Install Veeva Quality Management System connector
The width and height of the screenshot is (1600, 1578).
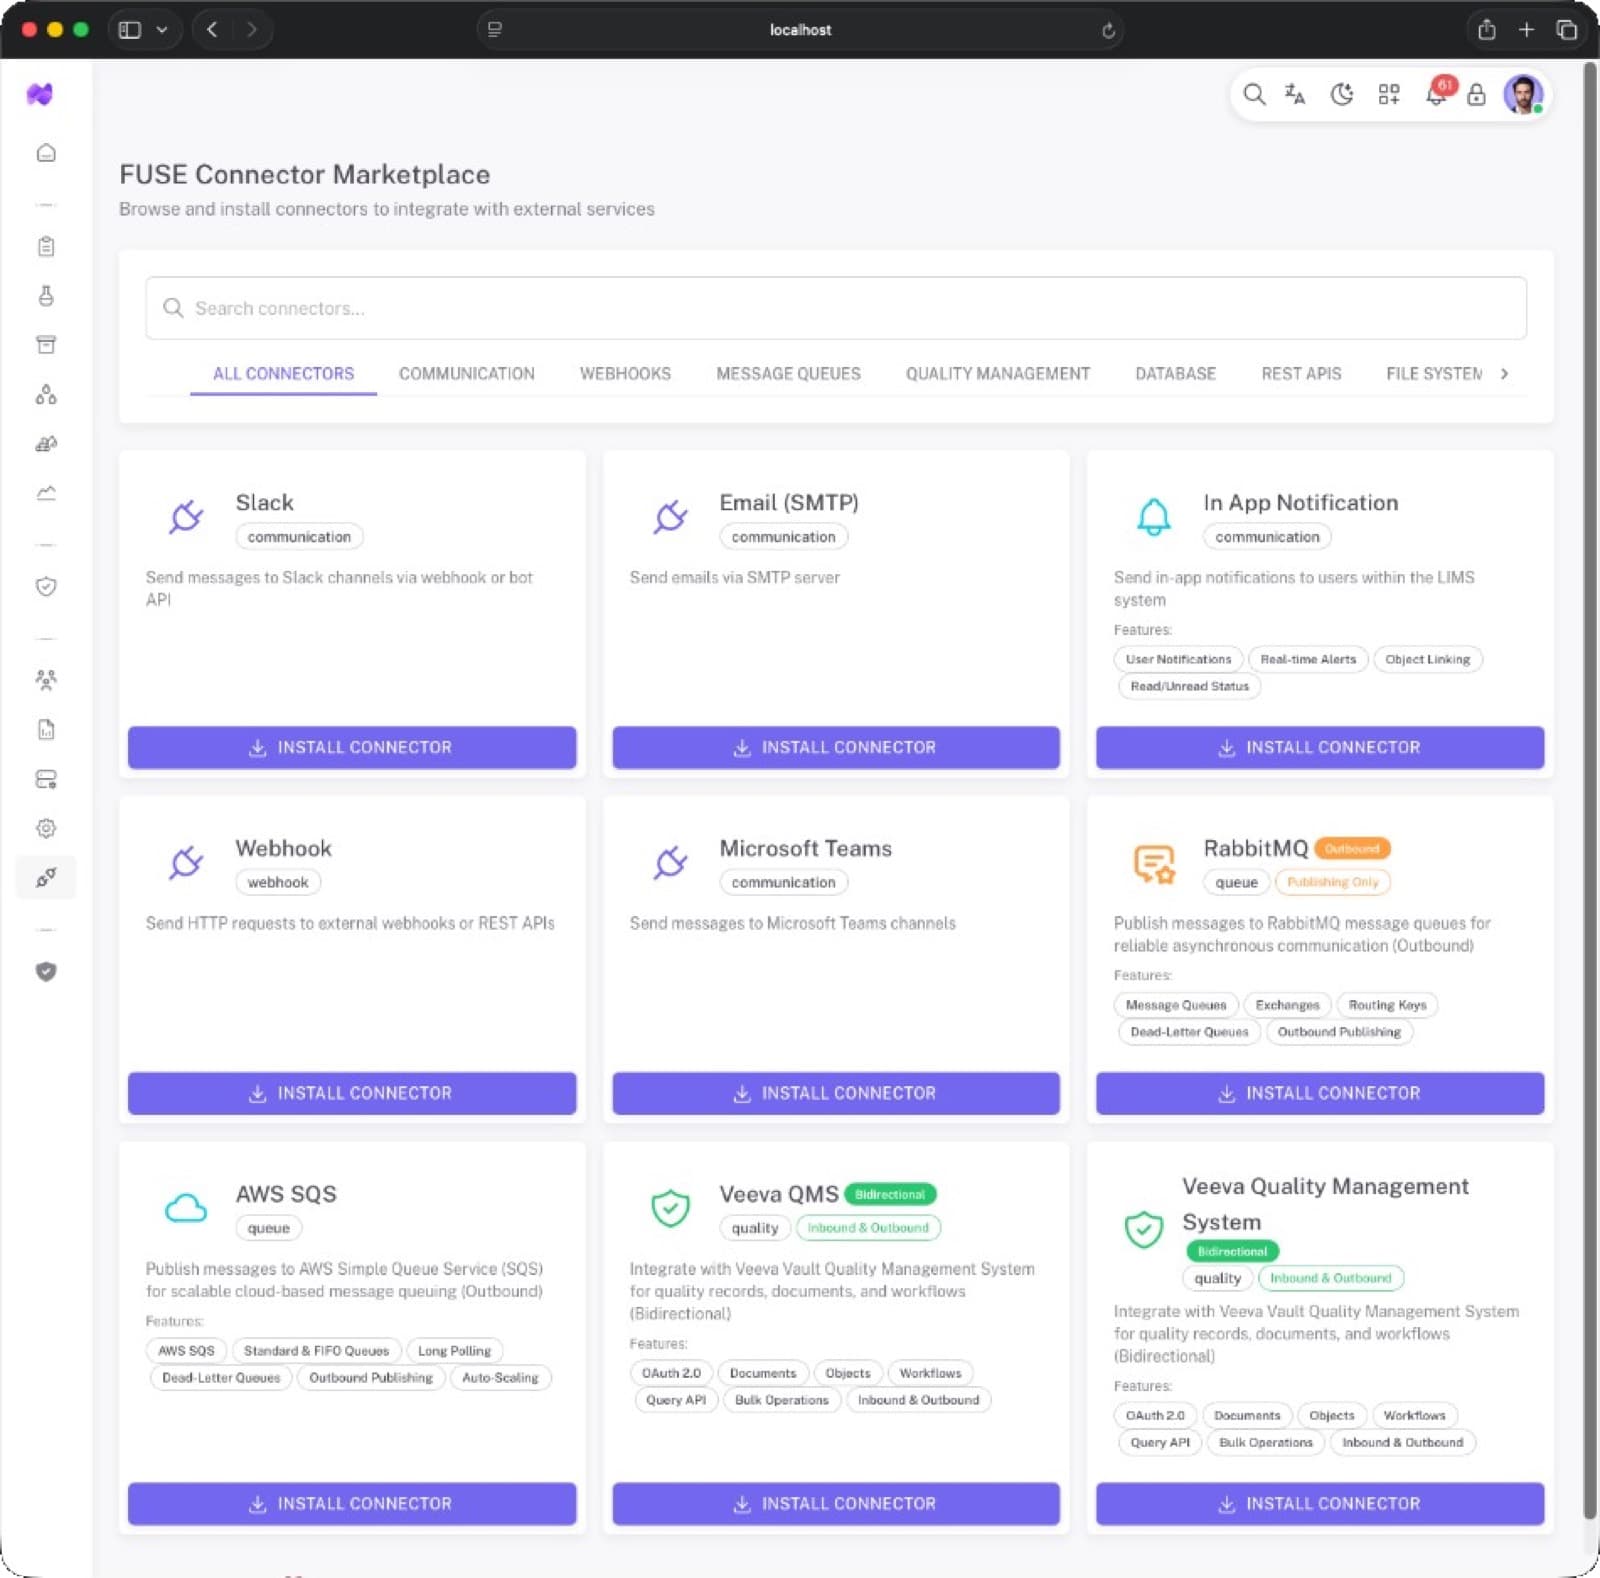pyautogui.click(x=1320, y=1503)
